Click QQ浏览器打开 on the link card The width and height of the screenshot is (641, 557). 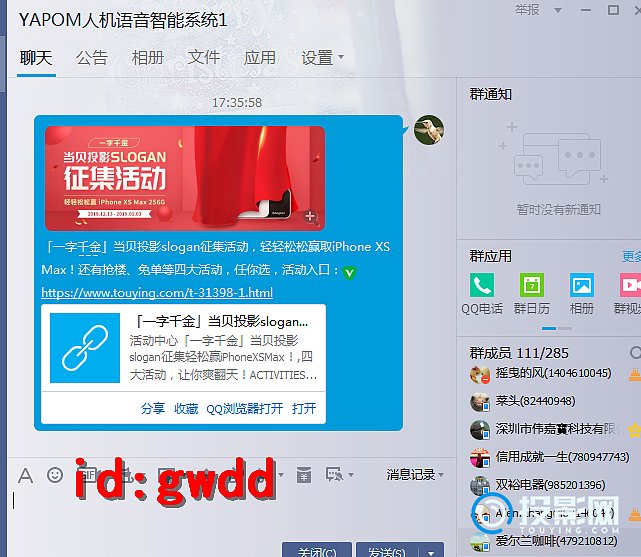(x=244, y=408)
